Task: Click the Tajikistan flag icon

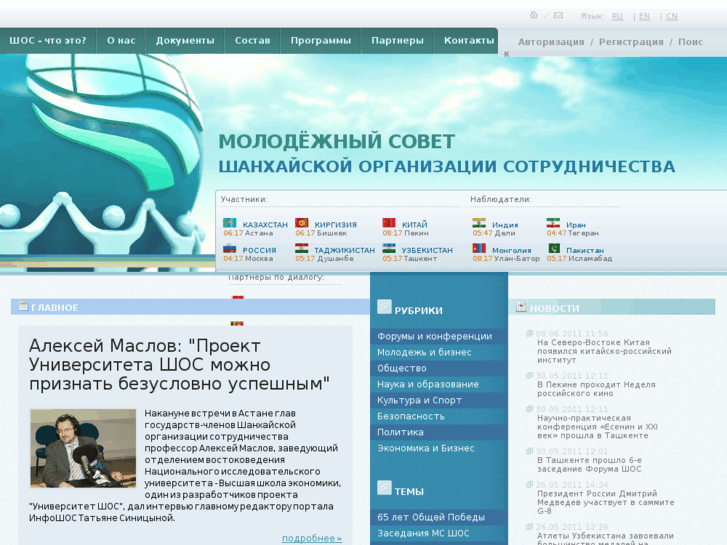Action: click(x=302, y=249)
